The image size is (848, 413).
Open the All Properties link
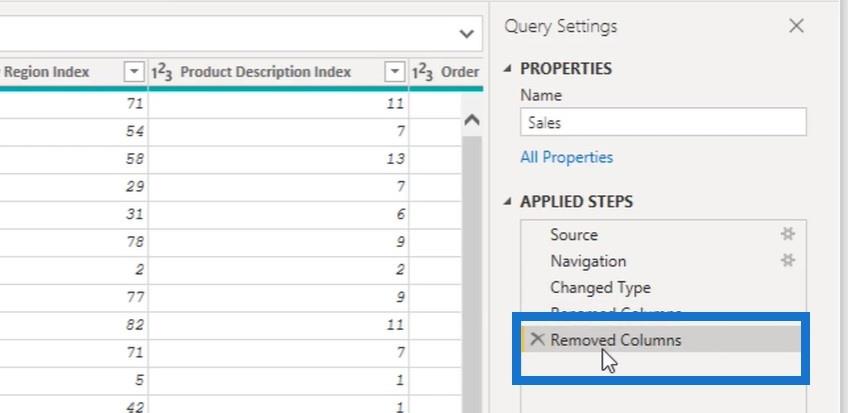(x=566, y=157)
